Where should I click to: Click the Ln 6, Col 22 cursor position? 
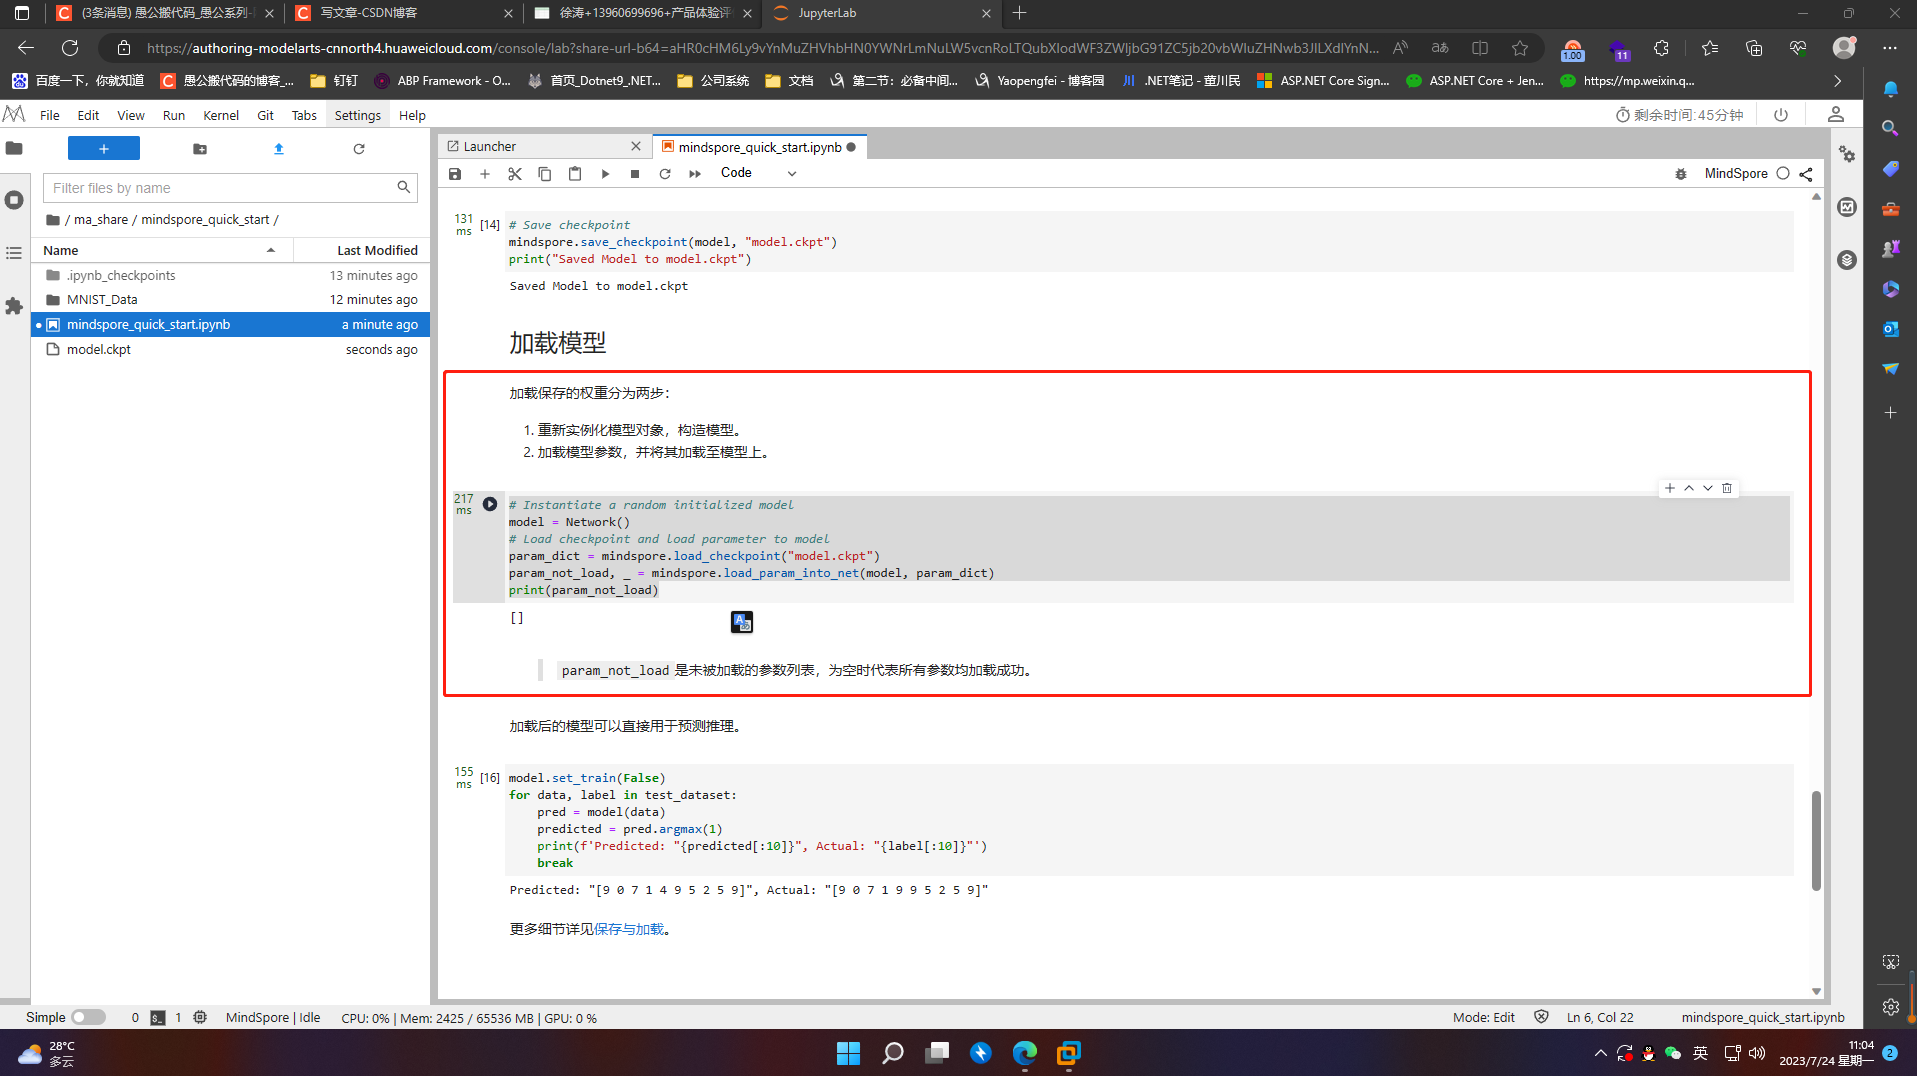click(1600, 1018)
